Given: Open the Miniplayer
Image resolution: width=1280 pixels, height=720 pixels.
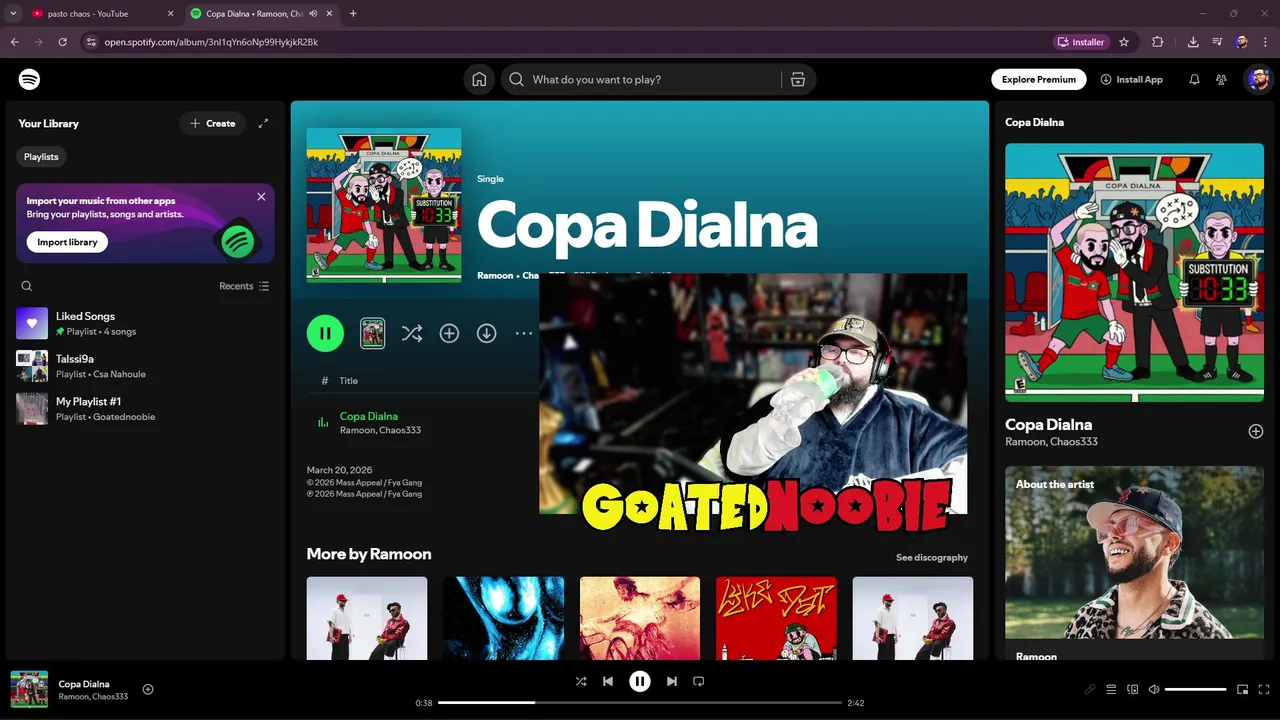Looking at the screenshot, I should 1243,689.
